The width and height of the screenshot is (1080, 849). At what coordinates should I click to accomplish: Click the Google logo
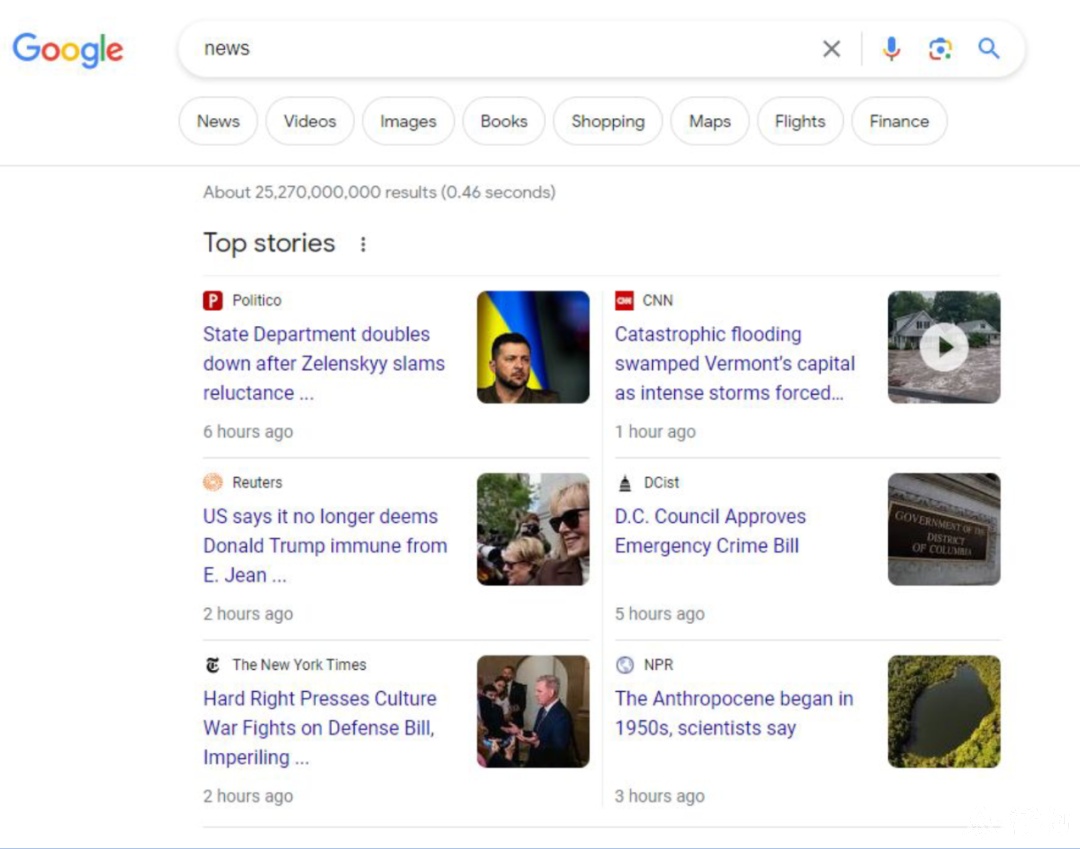pyautogui.click(x=68, y=49)
